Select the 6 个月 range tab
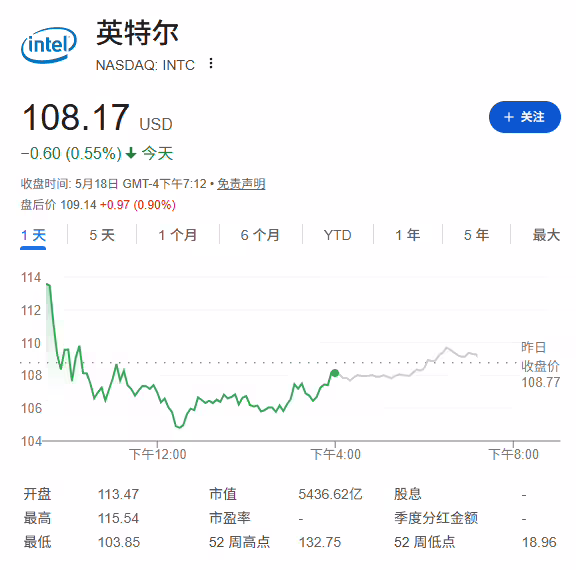The width and height of the screenshot is (576, 570). coord(260,235)
